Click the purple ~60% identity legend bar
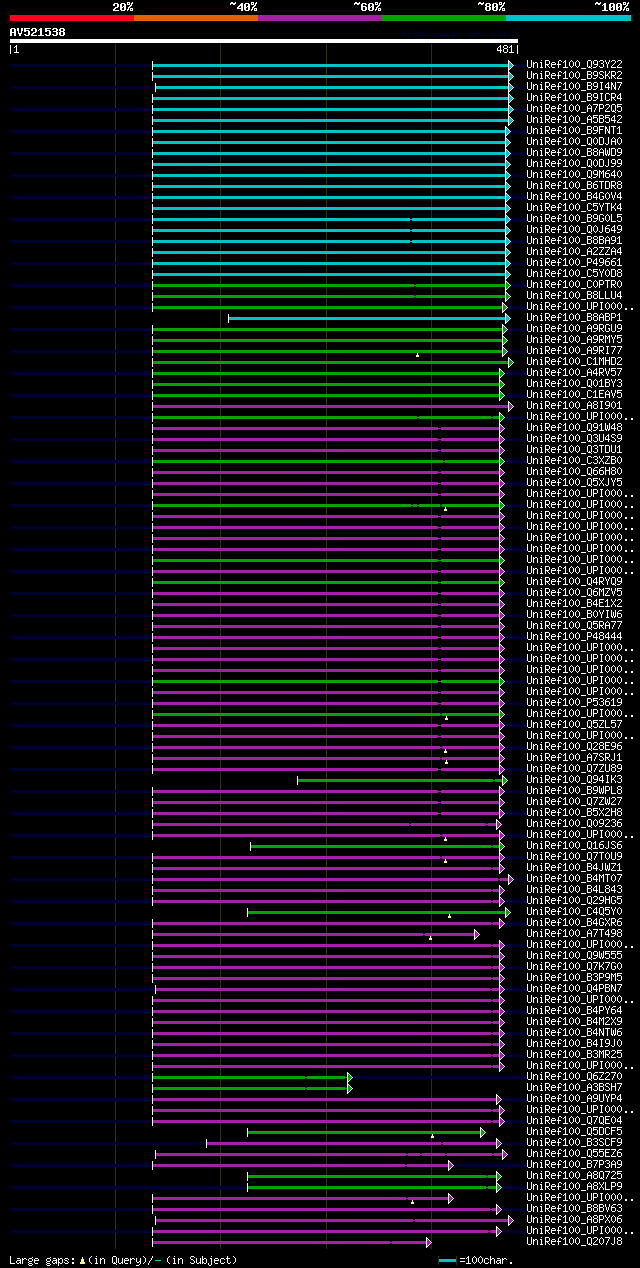The width and height of the screenshot is (640, 1268). tap(319, 18)
